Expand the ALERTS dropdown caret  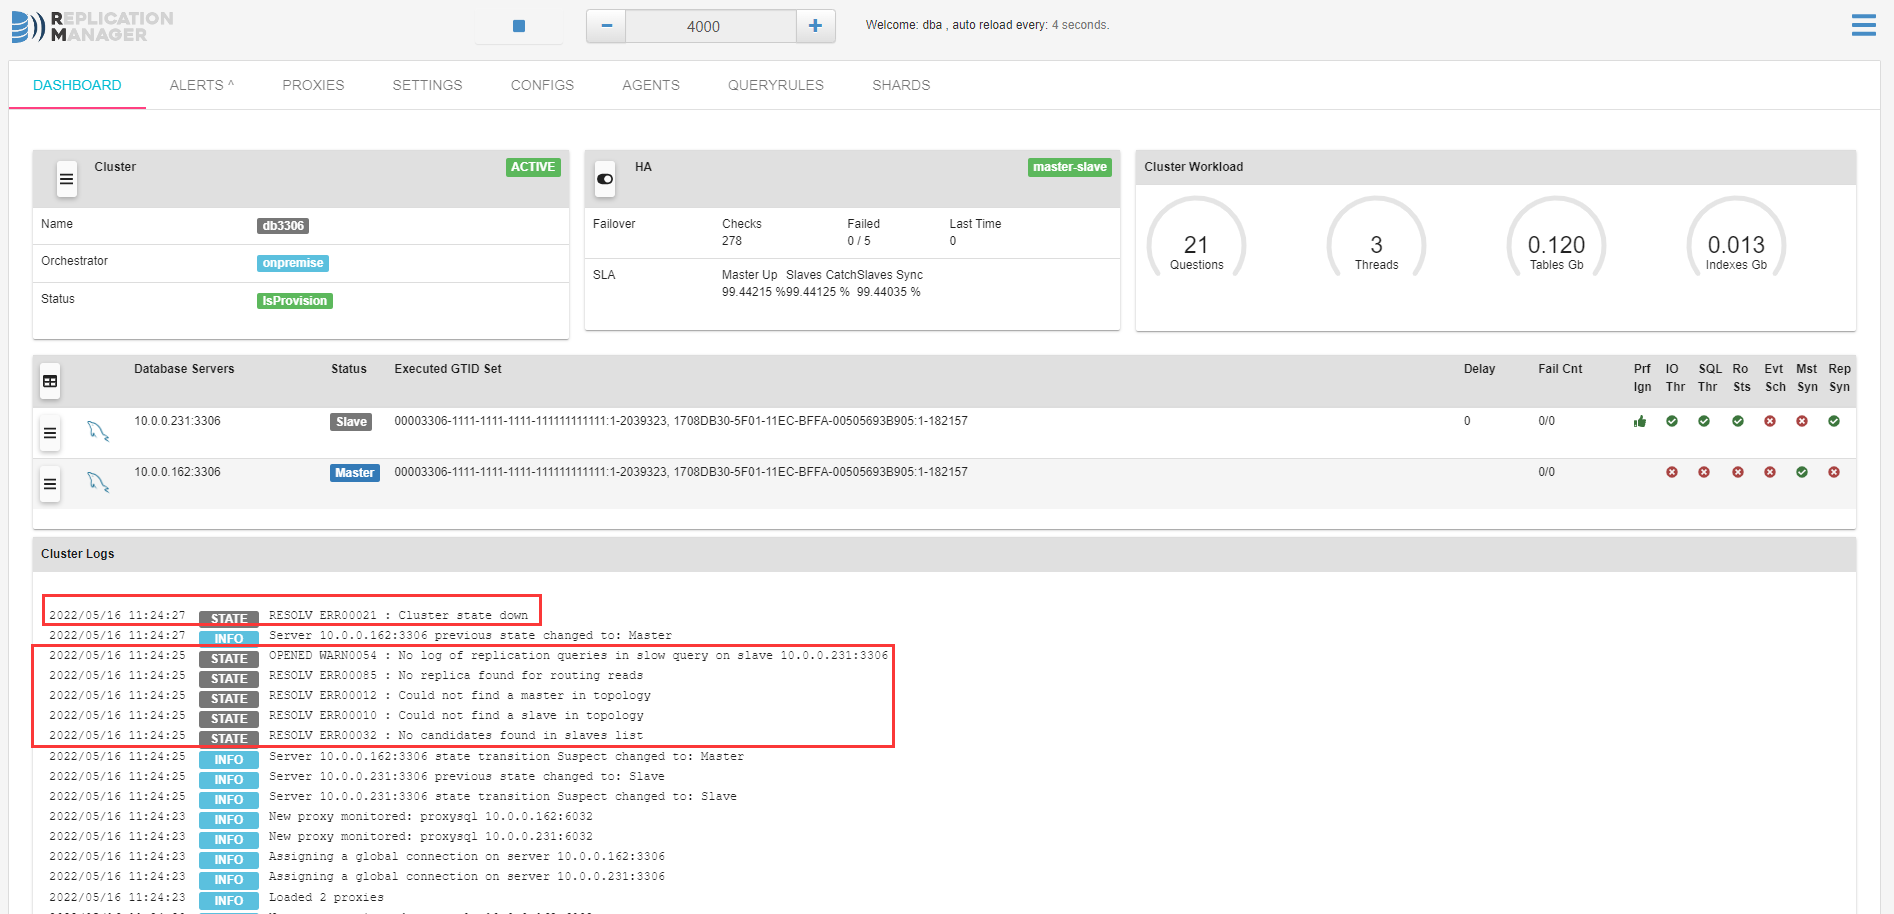229,83
